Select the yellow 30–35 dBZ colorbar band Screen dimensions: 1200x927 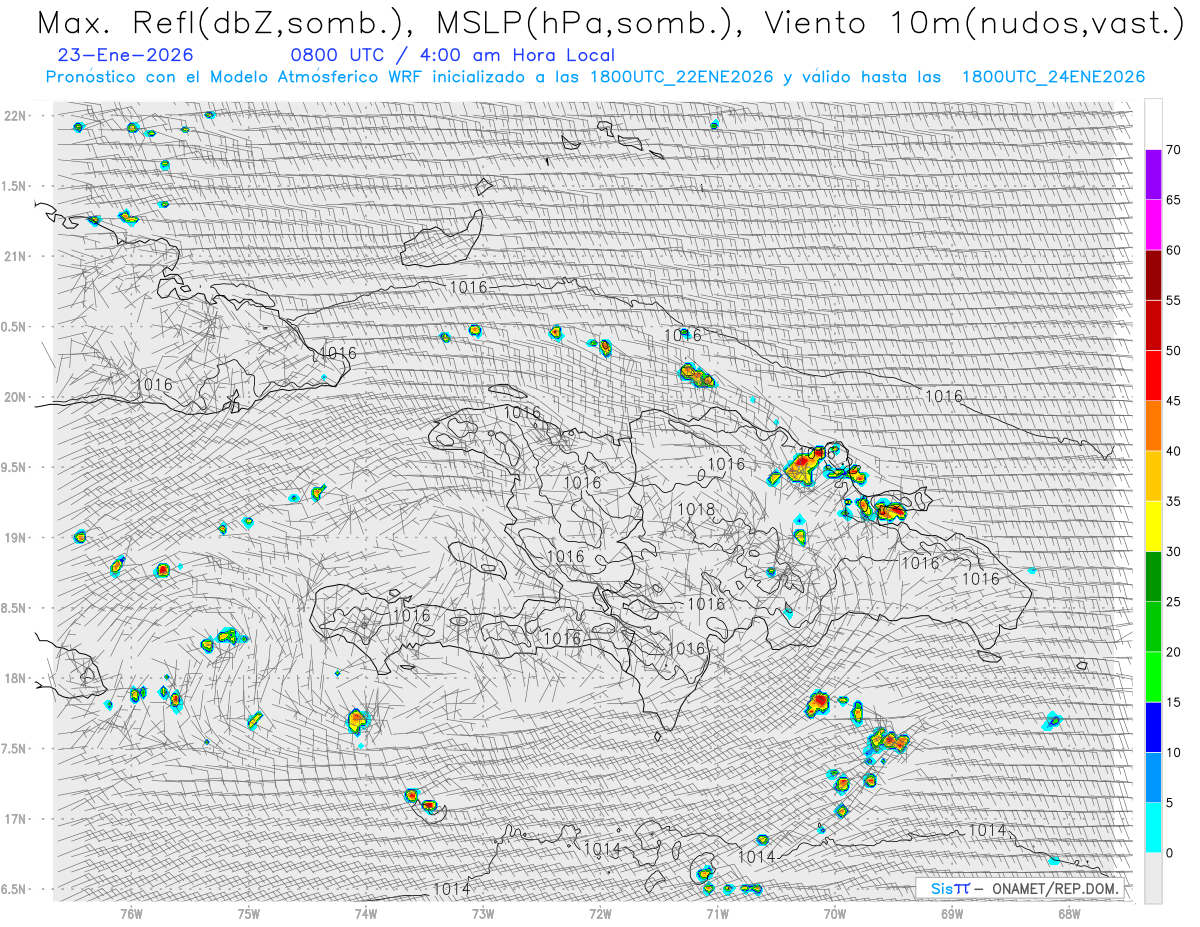pyautogui.click(x=1153, y=526)
